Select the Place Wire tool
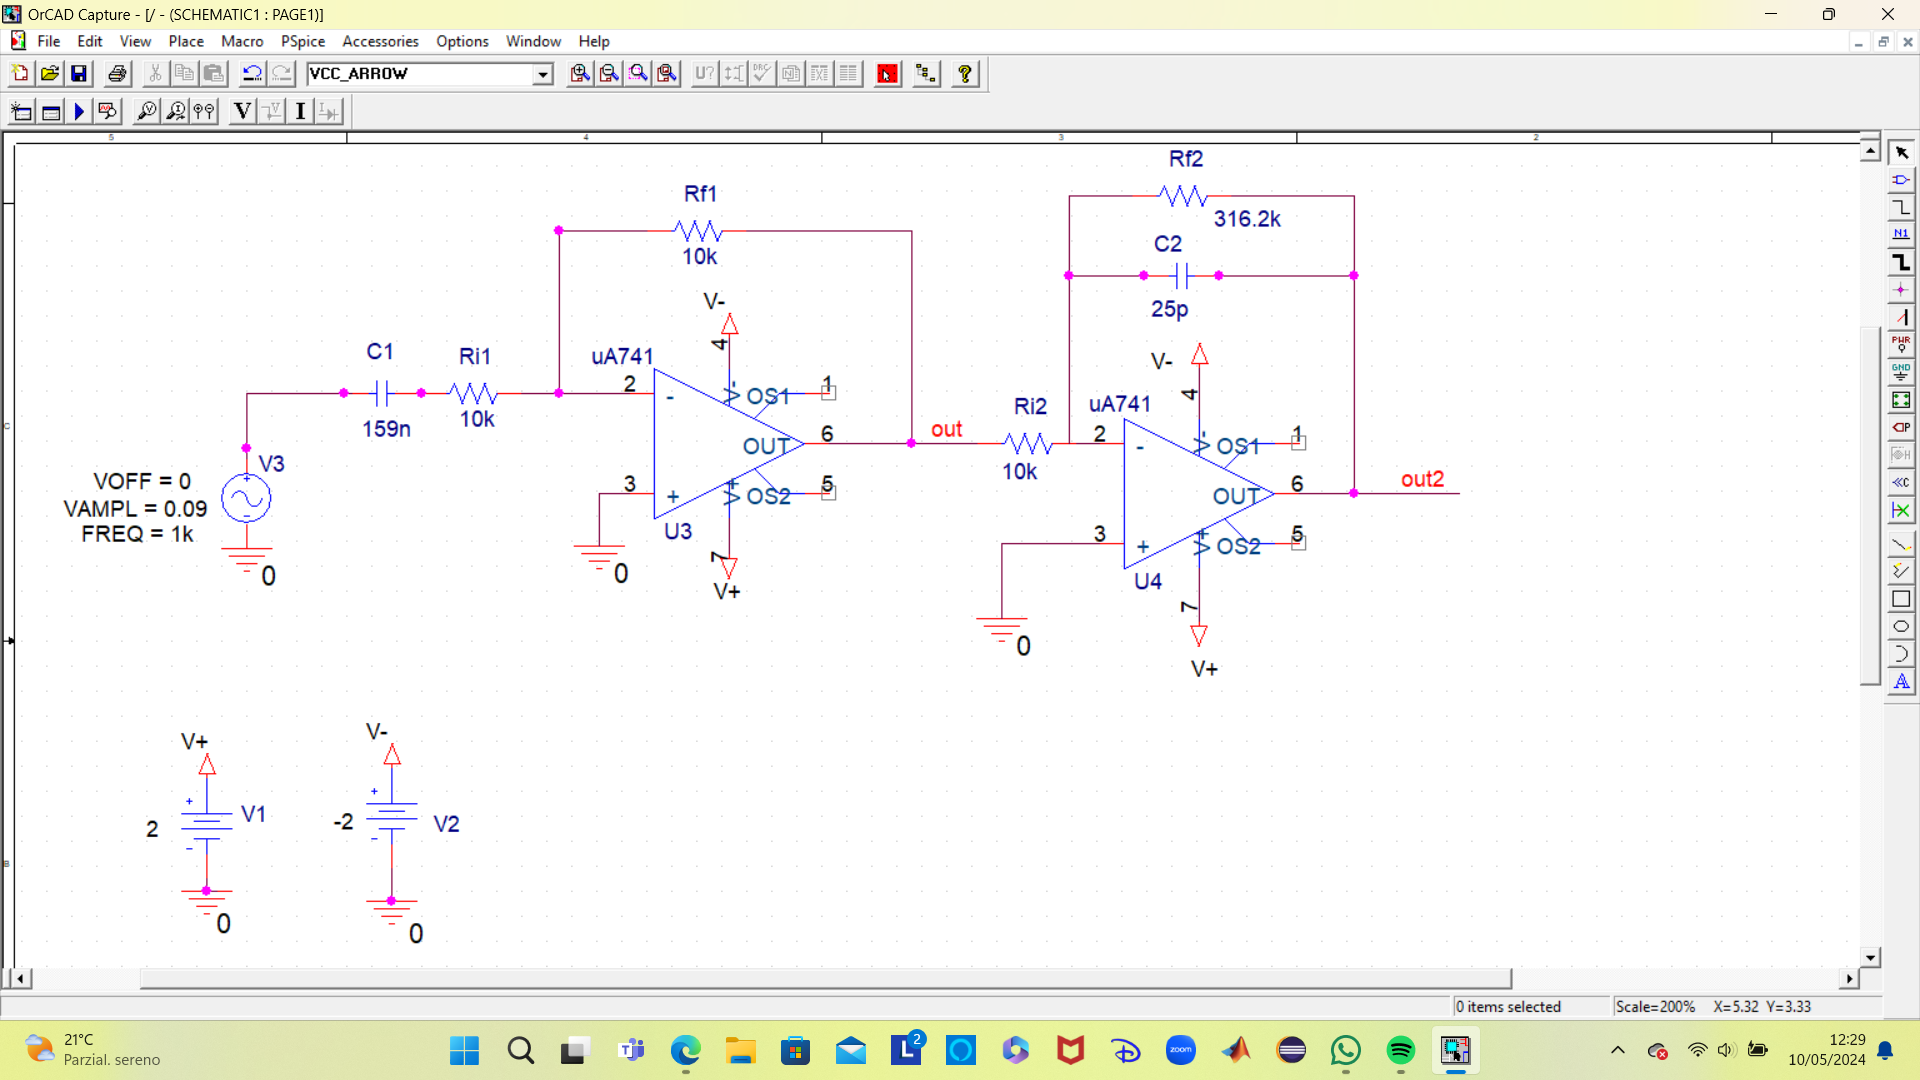1920x1080 pixels. [x=1901, y=207]
